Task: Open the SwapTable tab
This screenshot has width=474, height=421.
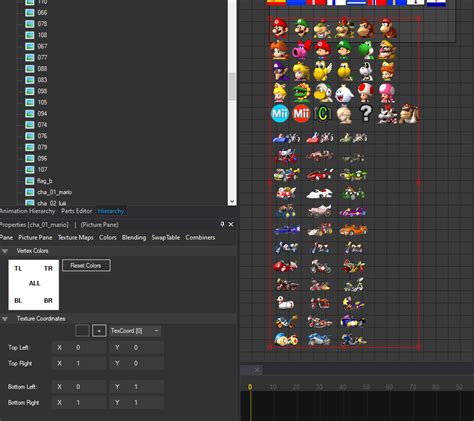Action: pyautogui.click(x=166, y=237)
